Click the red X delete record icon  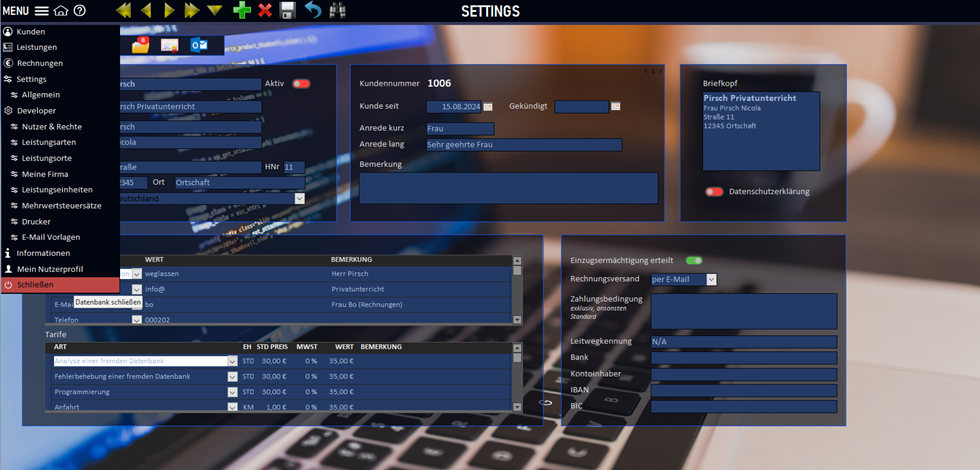pos(265,10)
